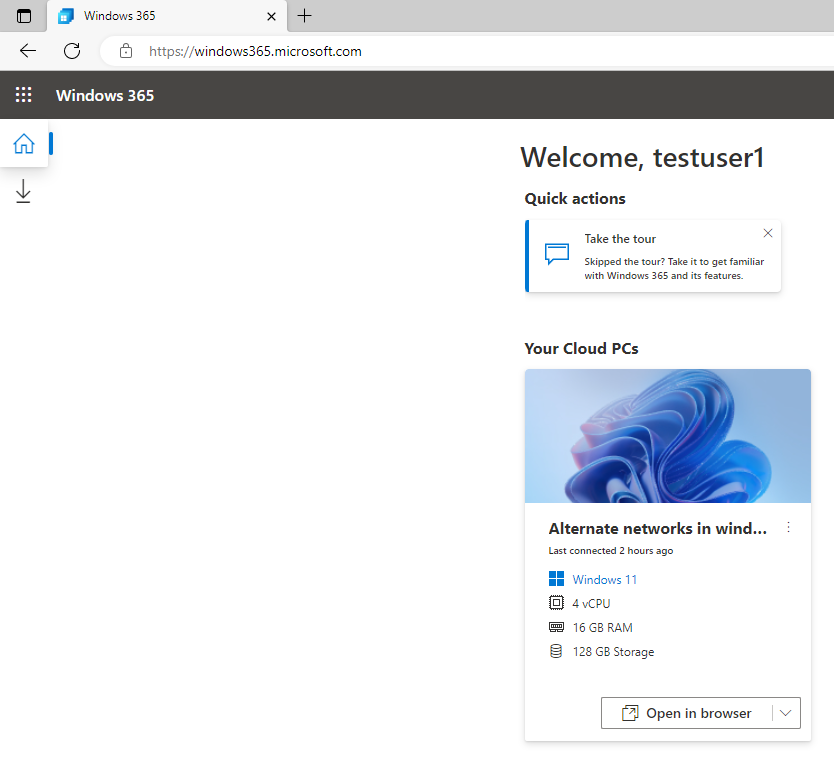834x760 pixels.
Task: Click the browser back arrow
Action: [28, 51]
